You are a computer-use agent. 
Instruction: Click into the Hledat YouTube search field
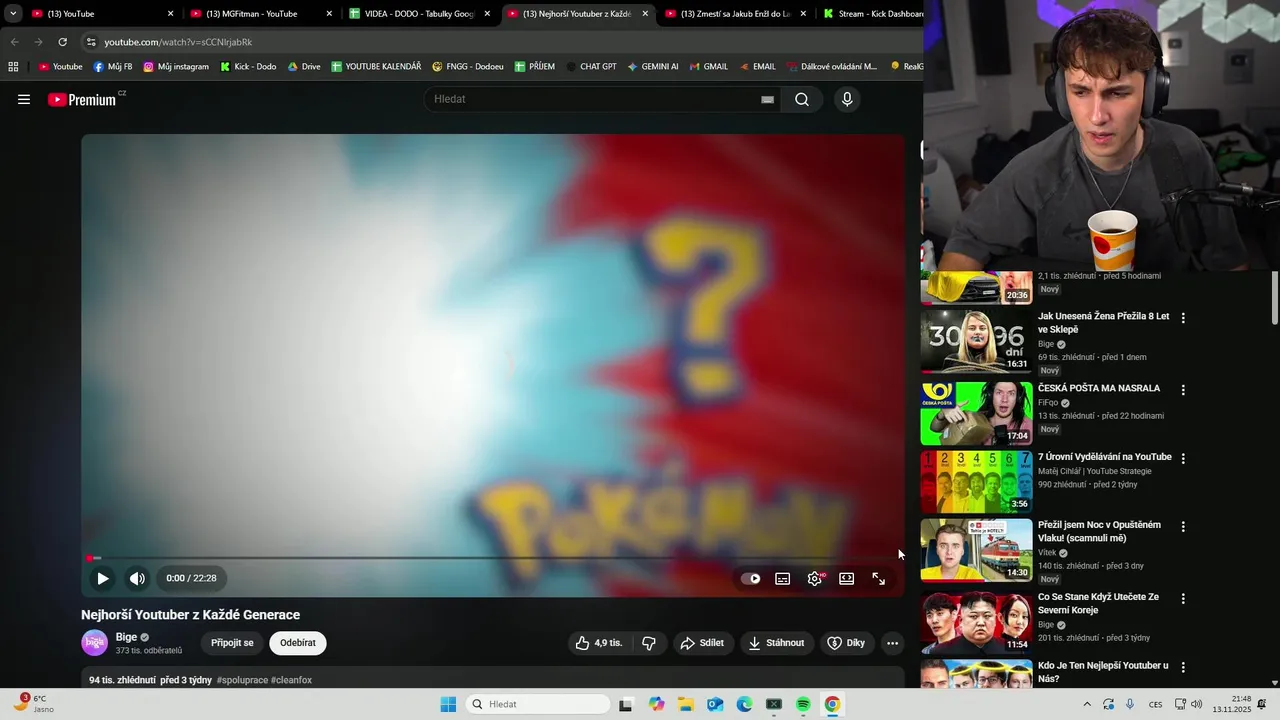pos(590,99)
